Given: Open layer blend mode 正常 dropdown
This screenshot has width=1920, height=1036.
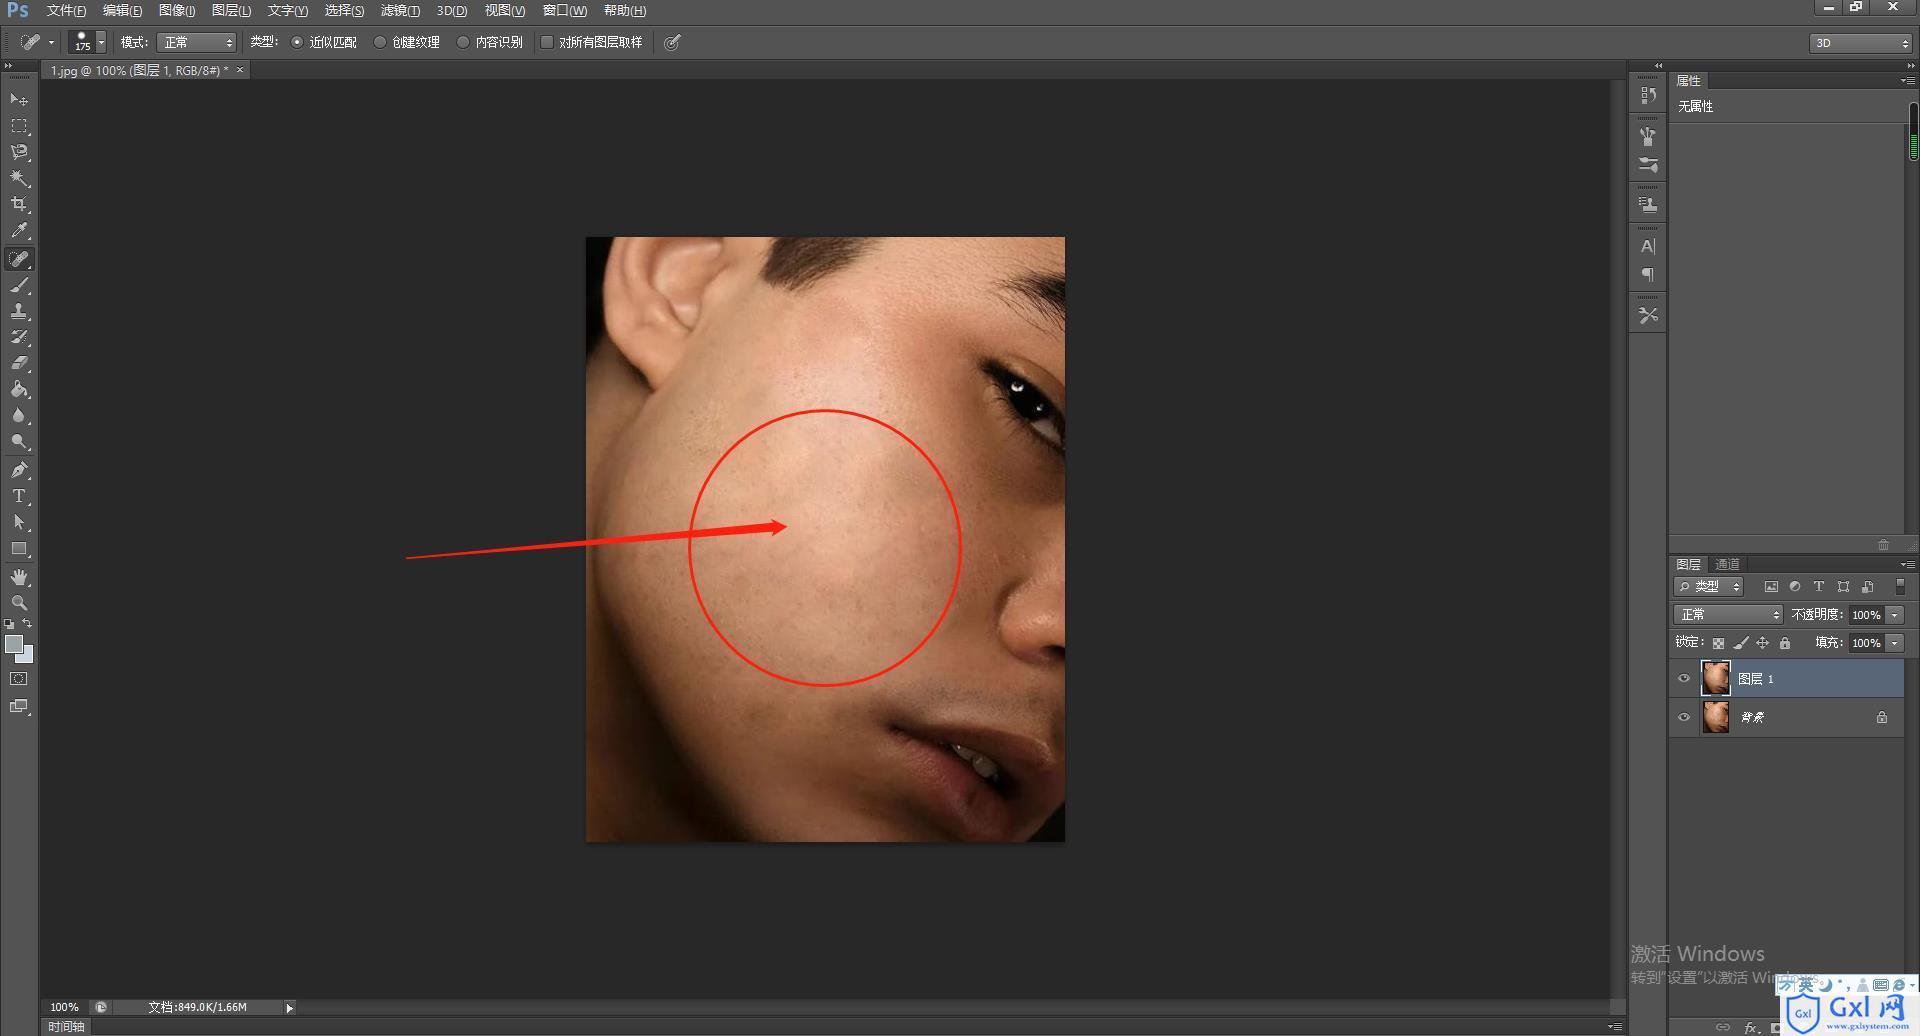Looking at the screenshot, I should pos(1728,615).
